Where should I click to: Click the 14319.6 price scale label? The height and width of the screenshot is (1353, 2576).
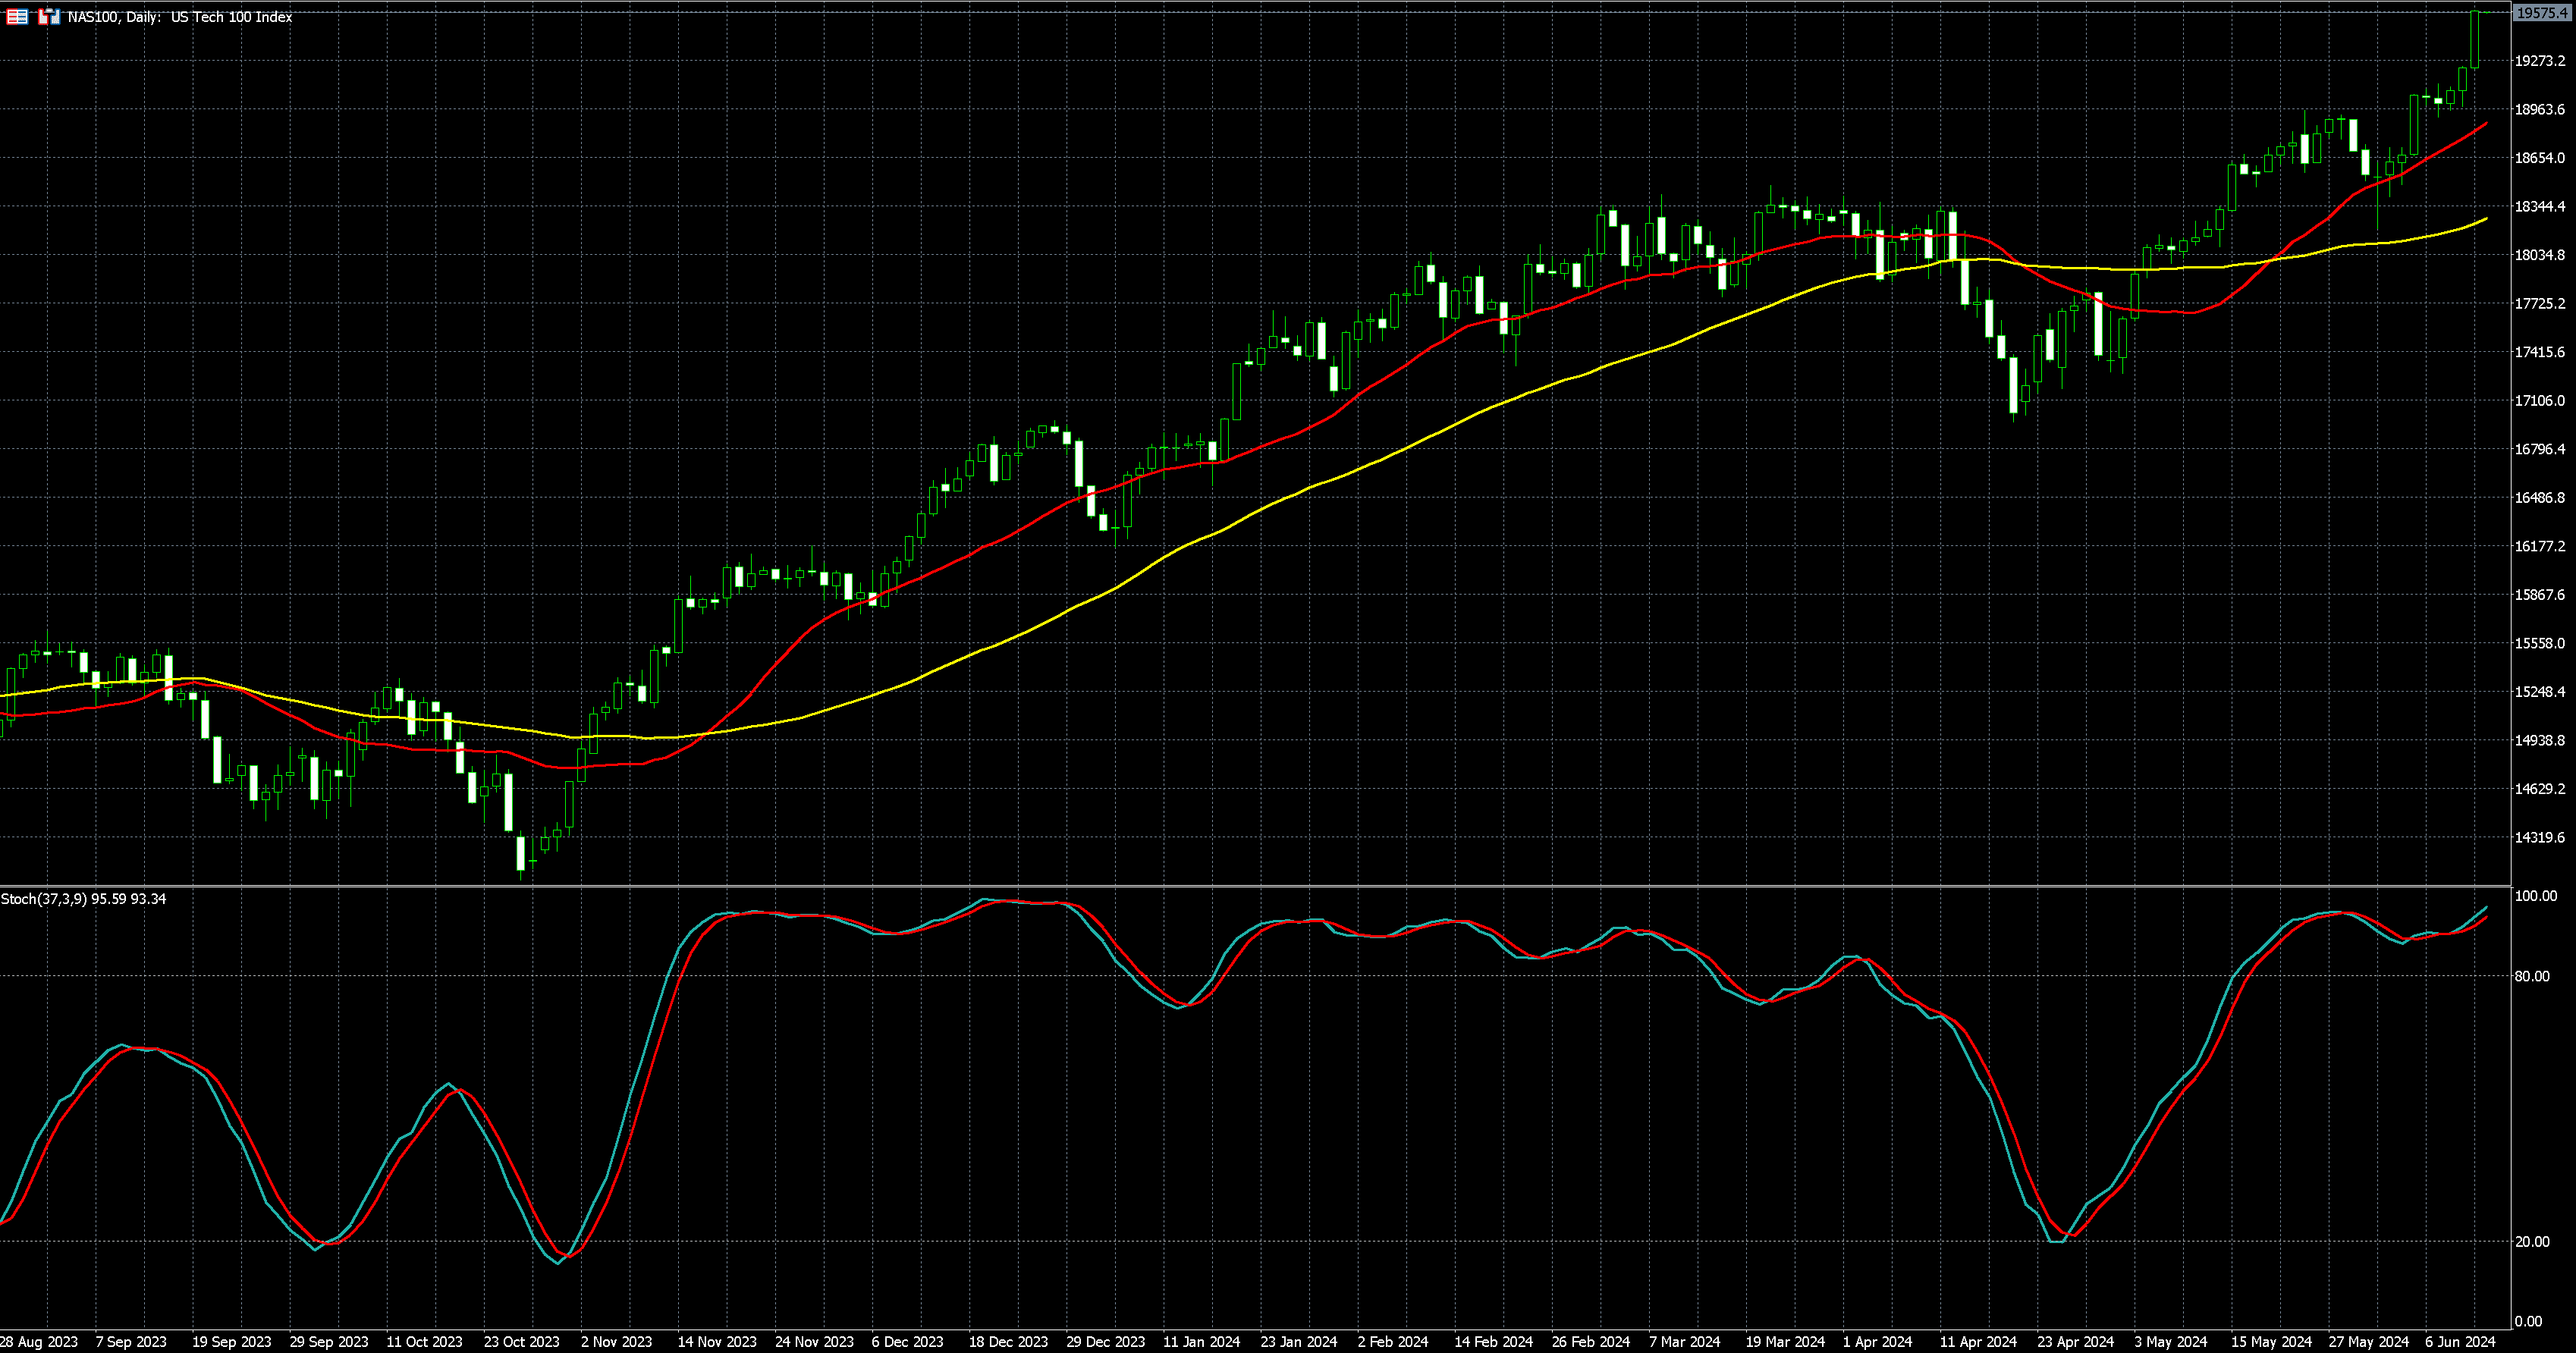click(2539, 838)
